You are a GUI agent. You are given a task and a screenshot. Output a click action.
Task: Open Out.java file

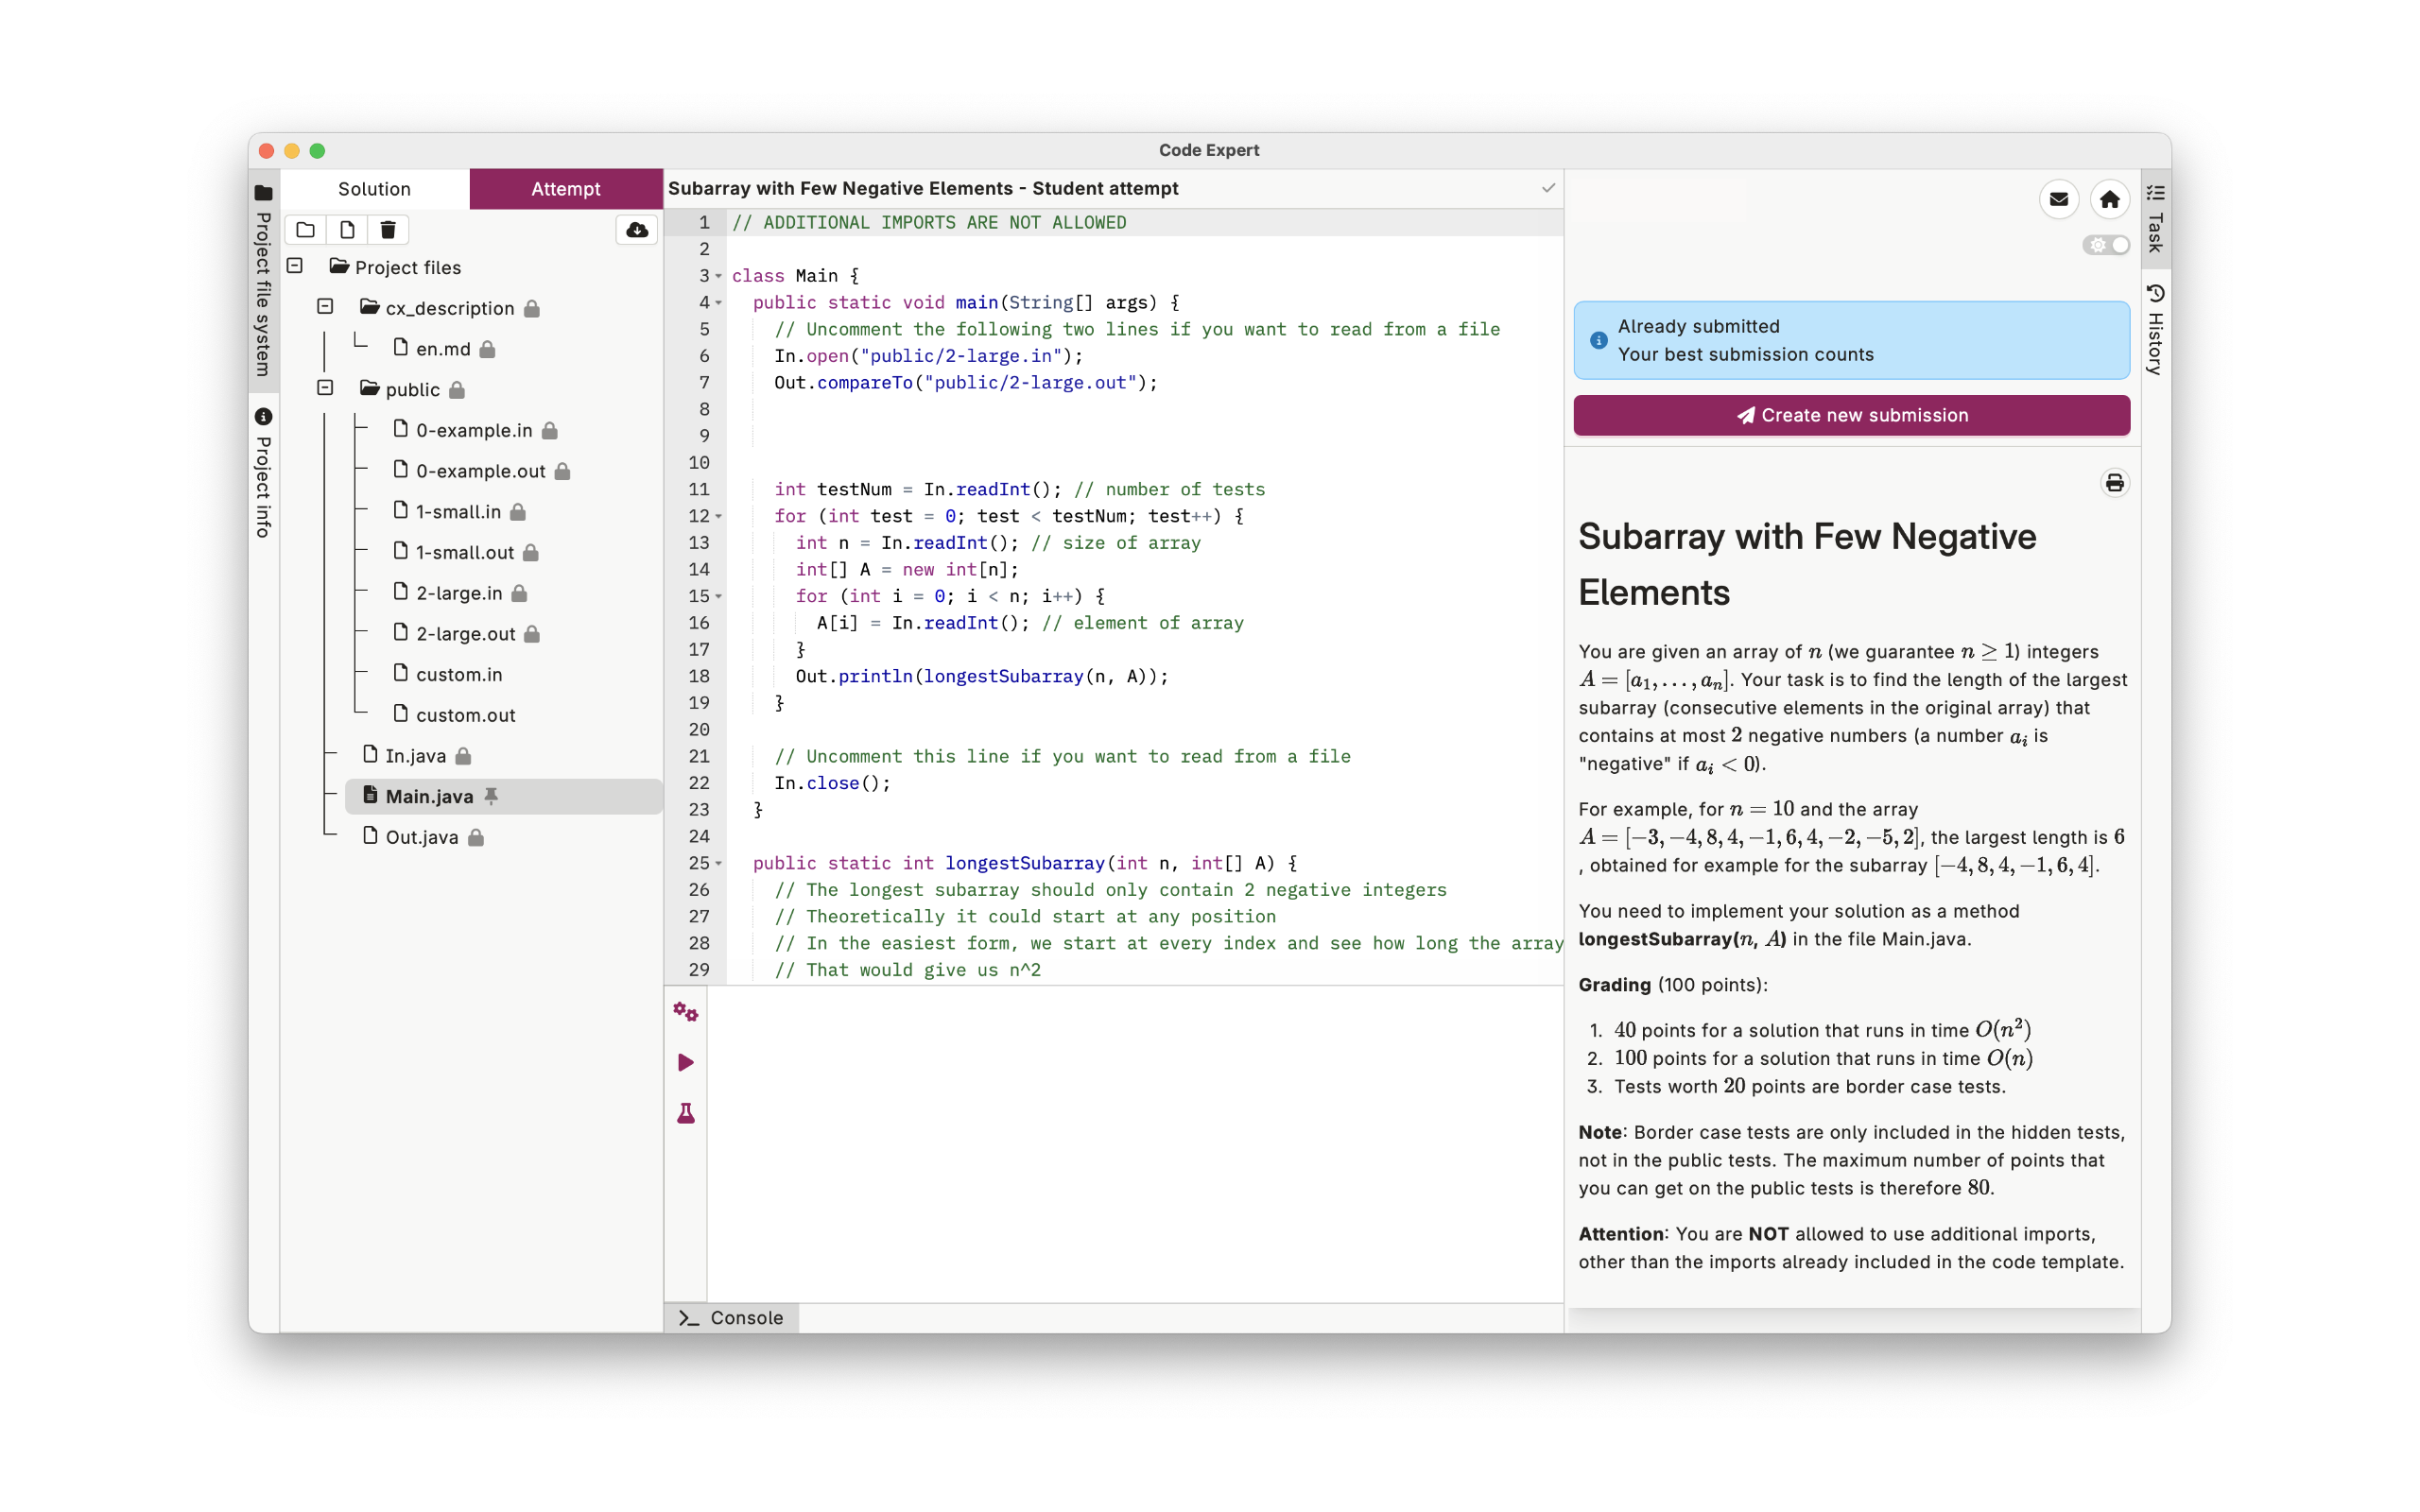click(x=422, y=837)
